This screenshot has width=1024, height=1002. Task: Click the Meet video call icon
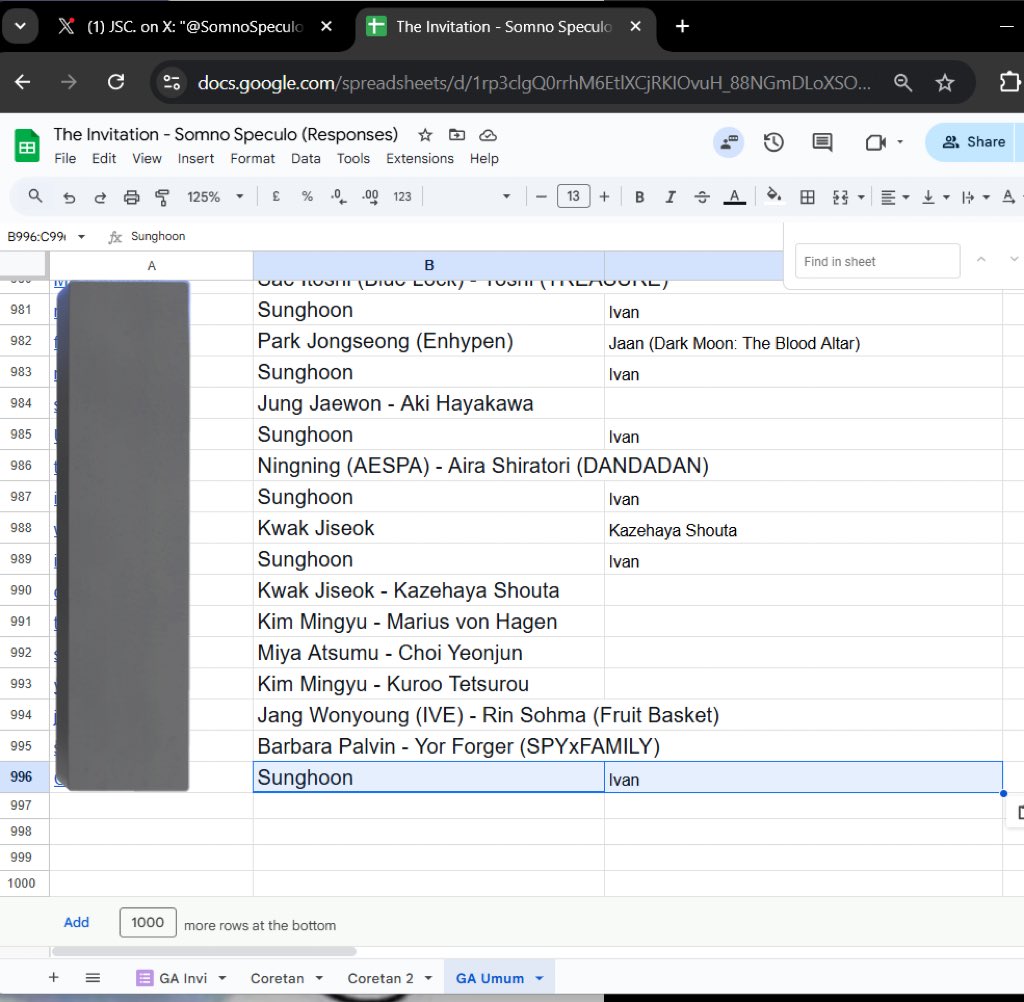(874, 142)
